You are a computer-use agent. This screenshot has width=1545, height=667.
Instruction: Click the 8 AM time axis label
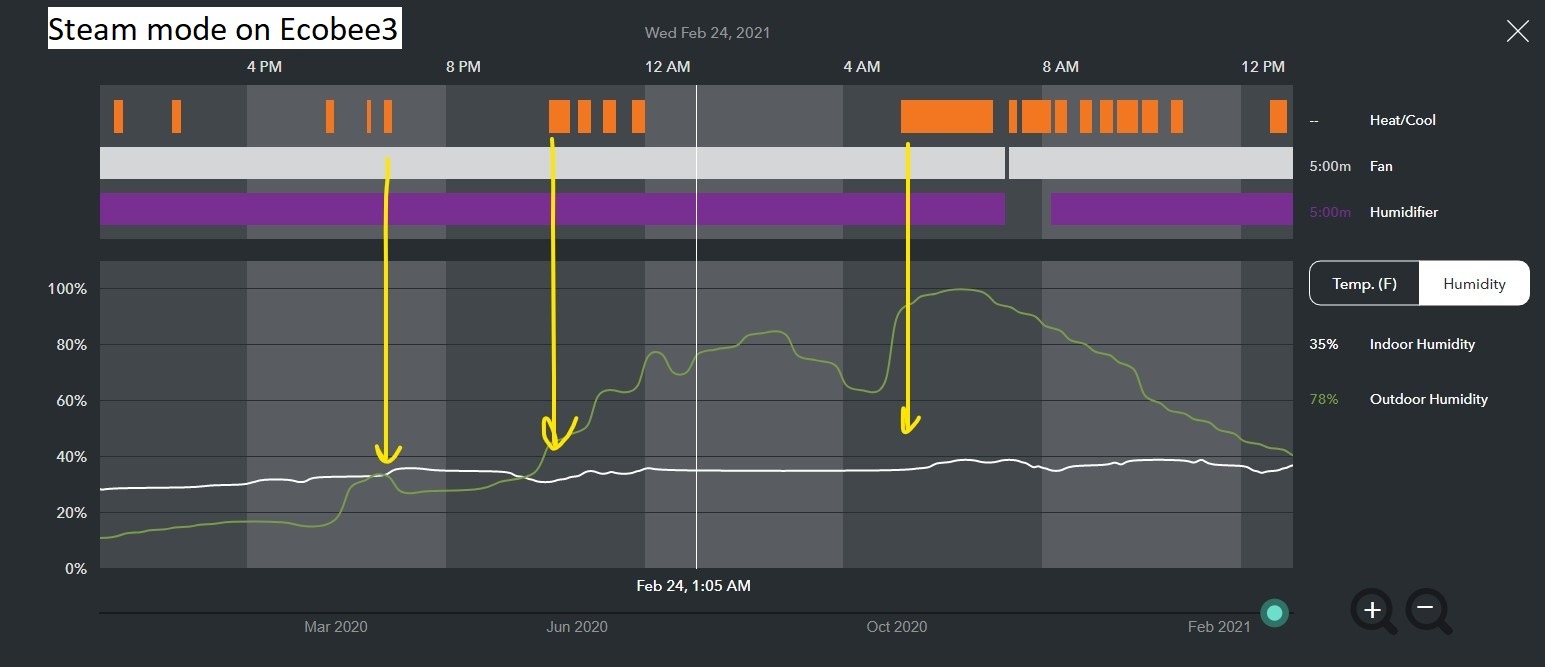click(1061, 67)
